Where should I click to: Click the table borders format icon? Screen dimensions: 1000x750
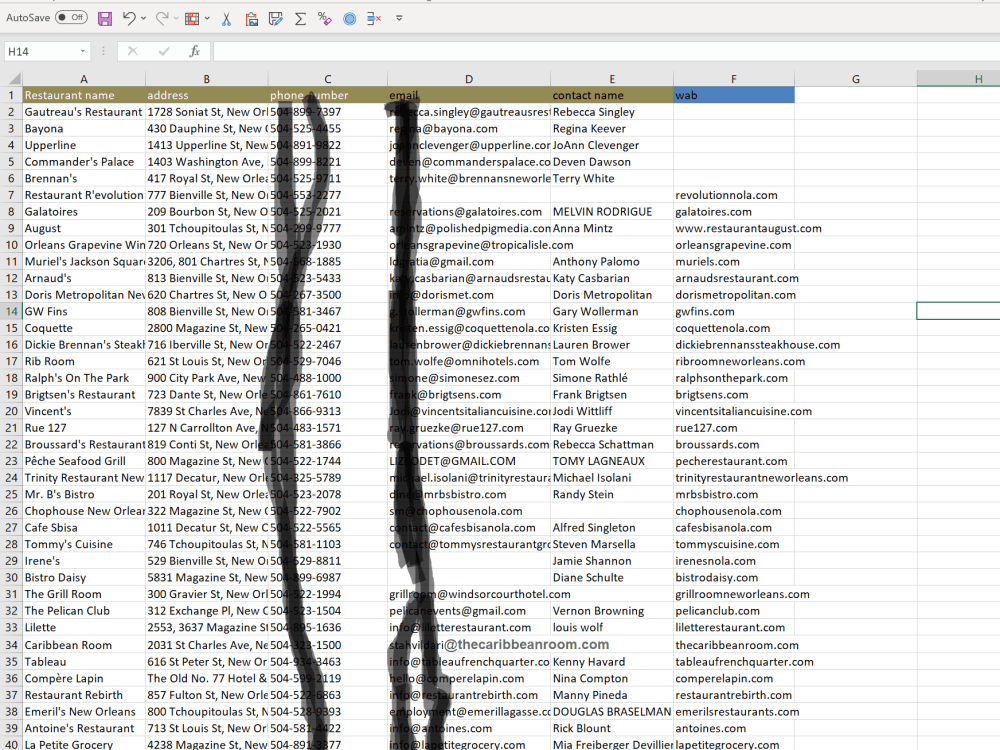coord(192,19)
